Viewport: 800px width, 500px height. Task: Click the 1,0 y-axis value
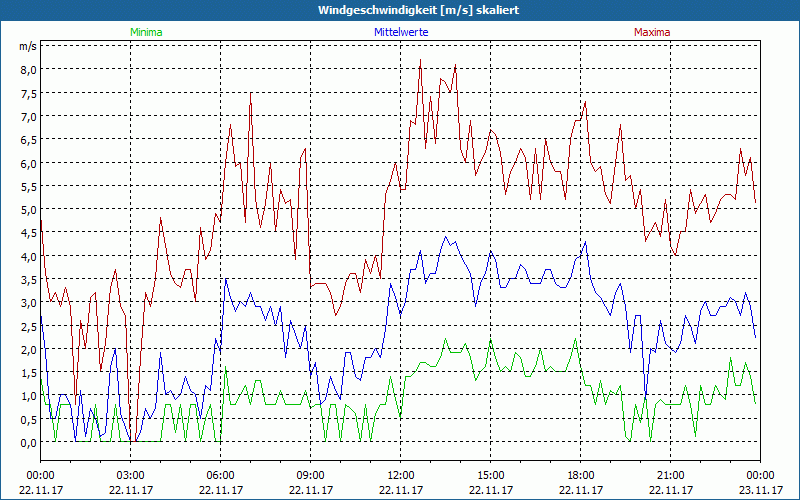(x=29, y=396)
